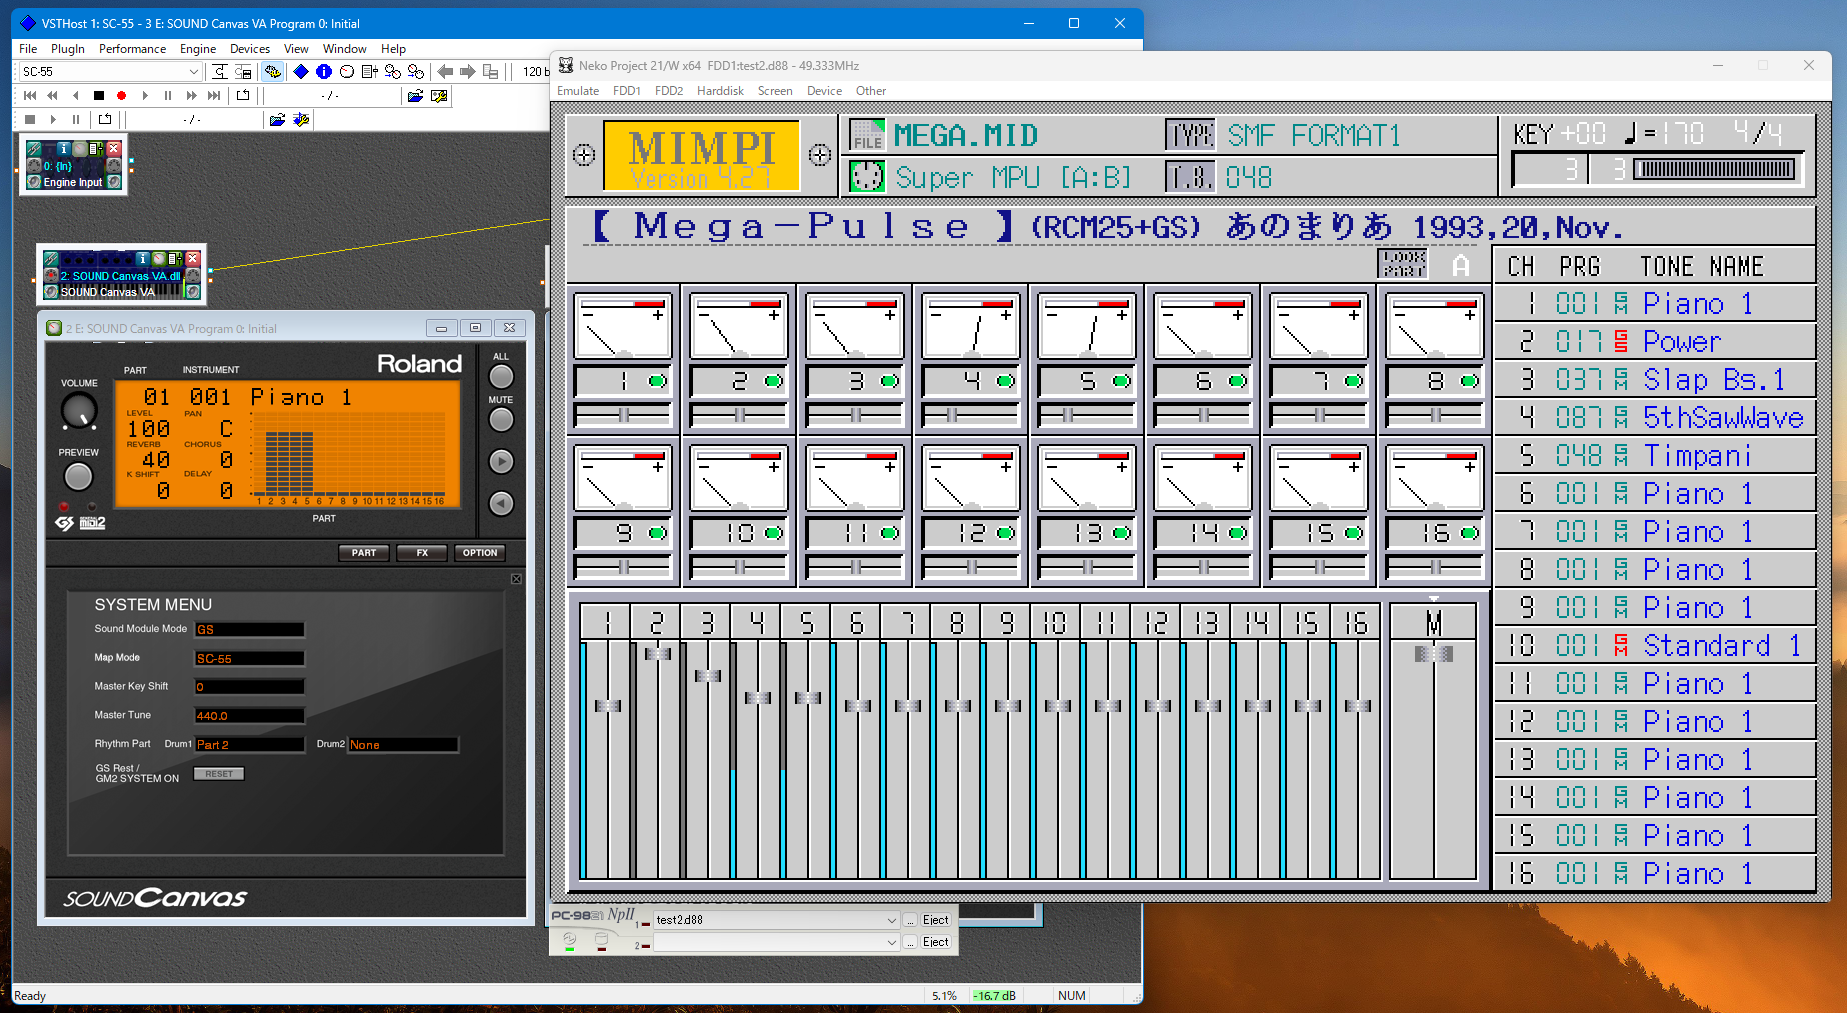Viewport: 1847px width, 1013px height.
Task: Toggle green LED for MIMPI channel 12
Action: [x=1005, y=533]
